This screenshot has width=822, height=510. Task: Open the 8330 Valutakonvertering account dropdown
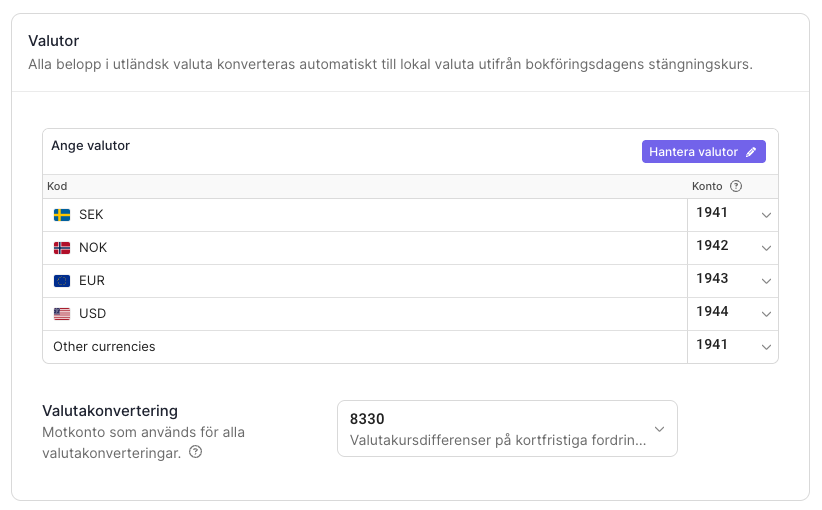tap(507, 429)
